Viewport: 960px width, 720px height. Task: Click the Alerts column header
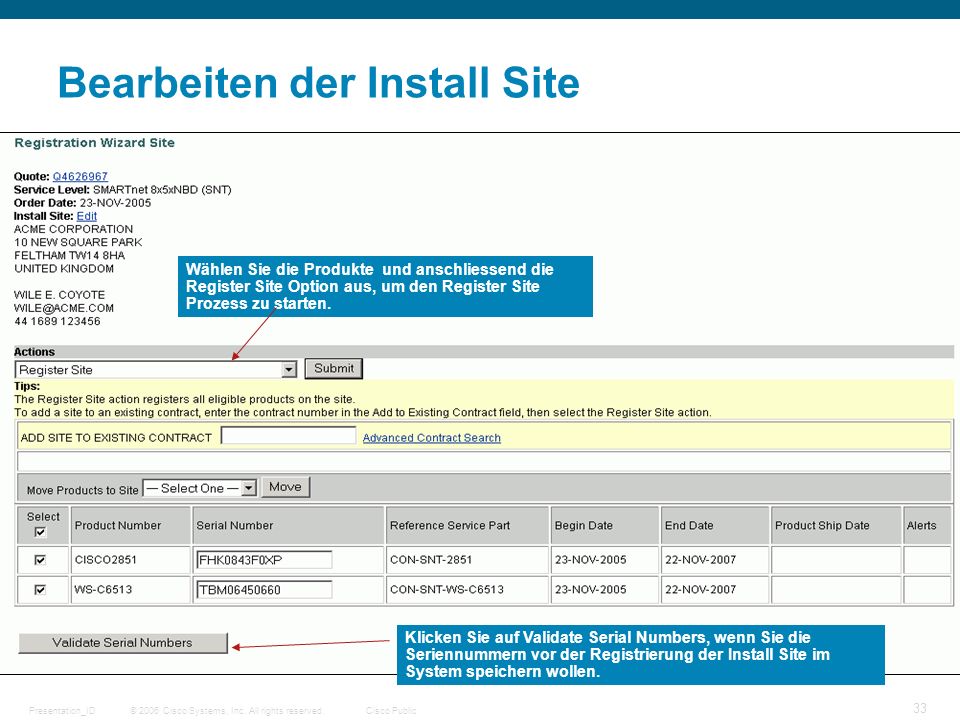[x=927, y=525]
